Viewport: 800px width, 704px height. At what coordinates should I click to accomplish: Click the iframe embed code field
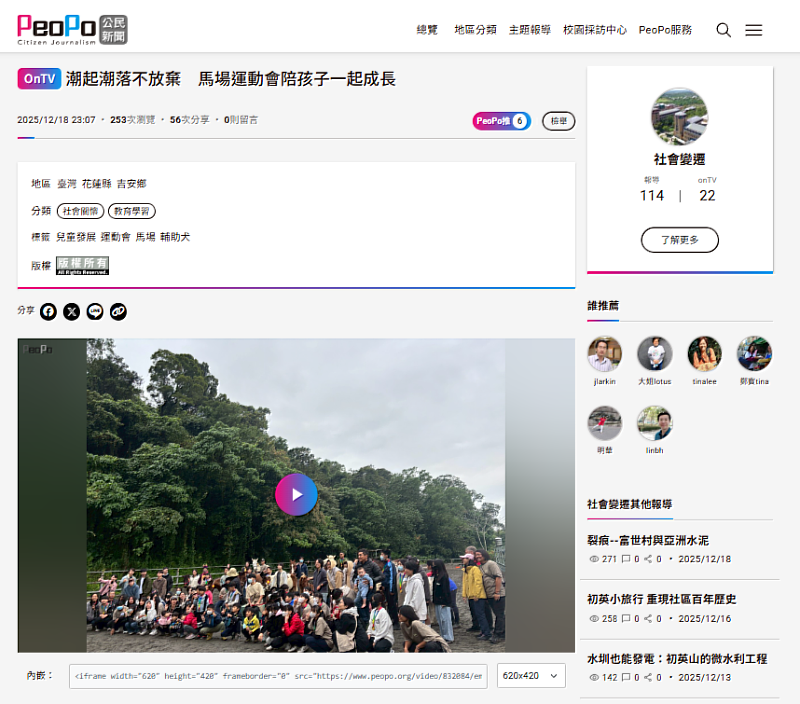pos(277,675)
